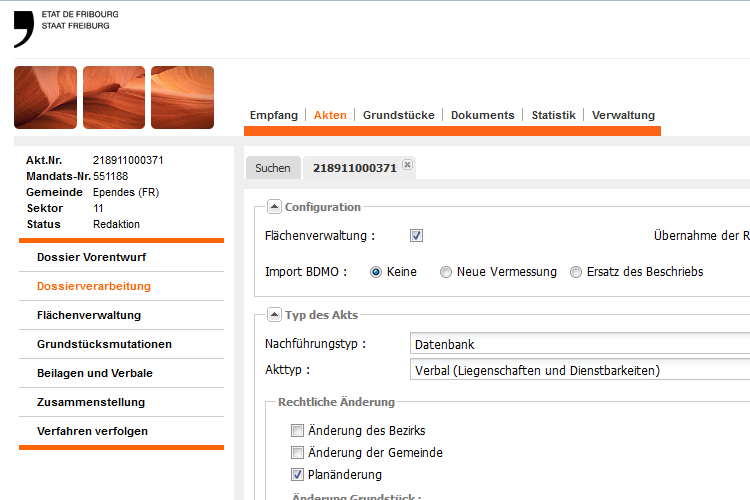750x500 pixels.
Task: Click the third canyon banner image
Action: tap(182, 98)
